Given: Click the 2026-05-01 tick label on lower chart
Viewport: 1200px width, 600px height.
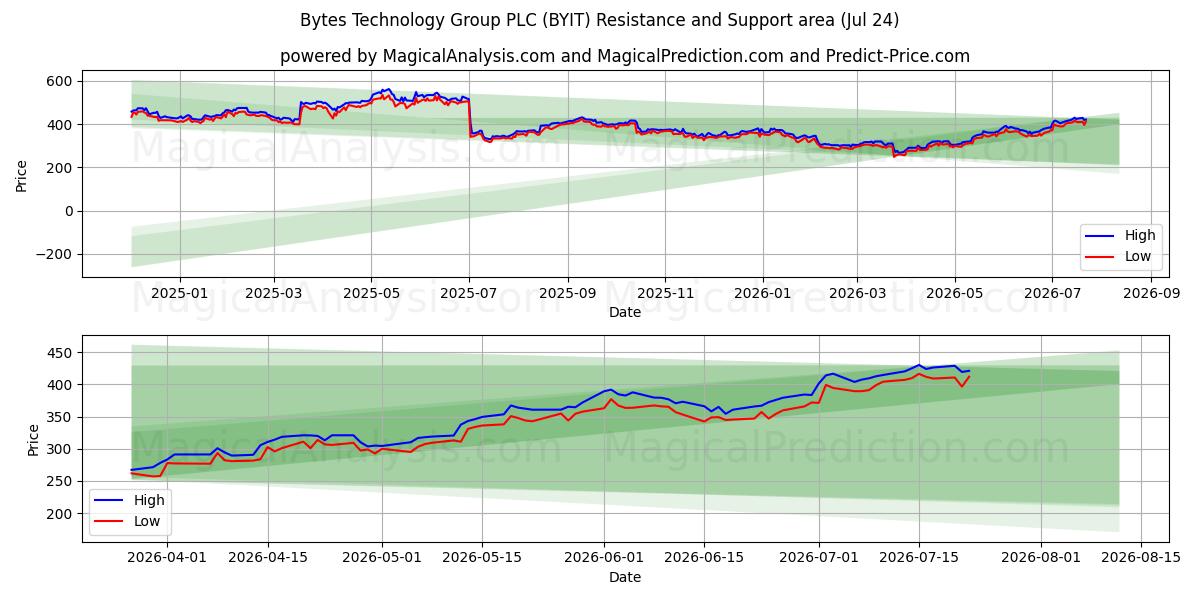Looking at the screenshot, I should tap(382, 558).
